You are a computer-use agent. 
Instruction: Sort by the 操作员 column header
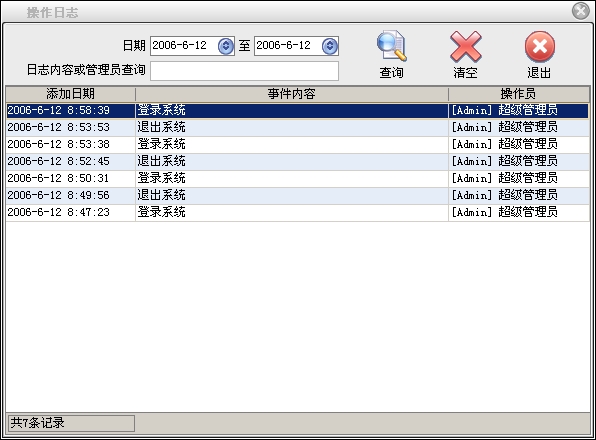[518, 94]
